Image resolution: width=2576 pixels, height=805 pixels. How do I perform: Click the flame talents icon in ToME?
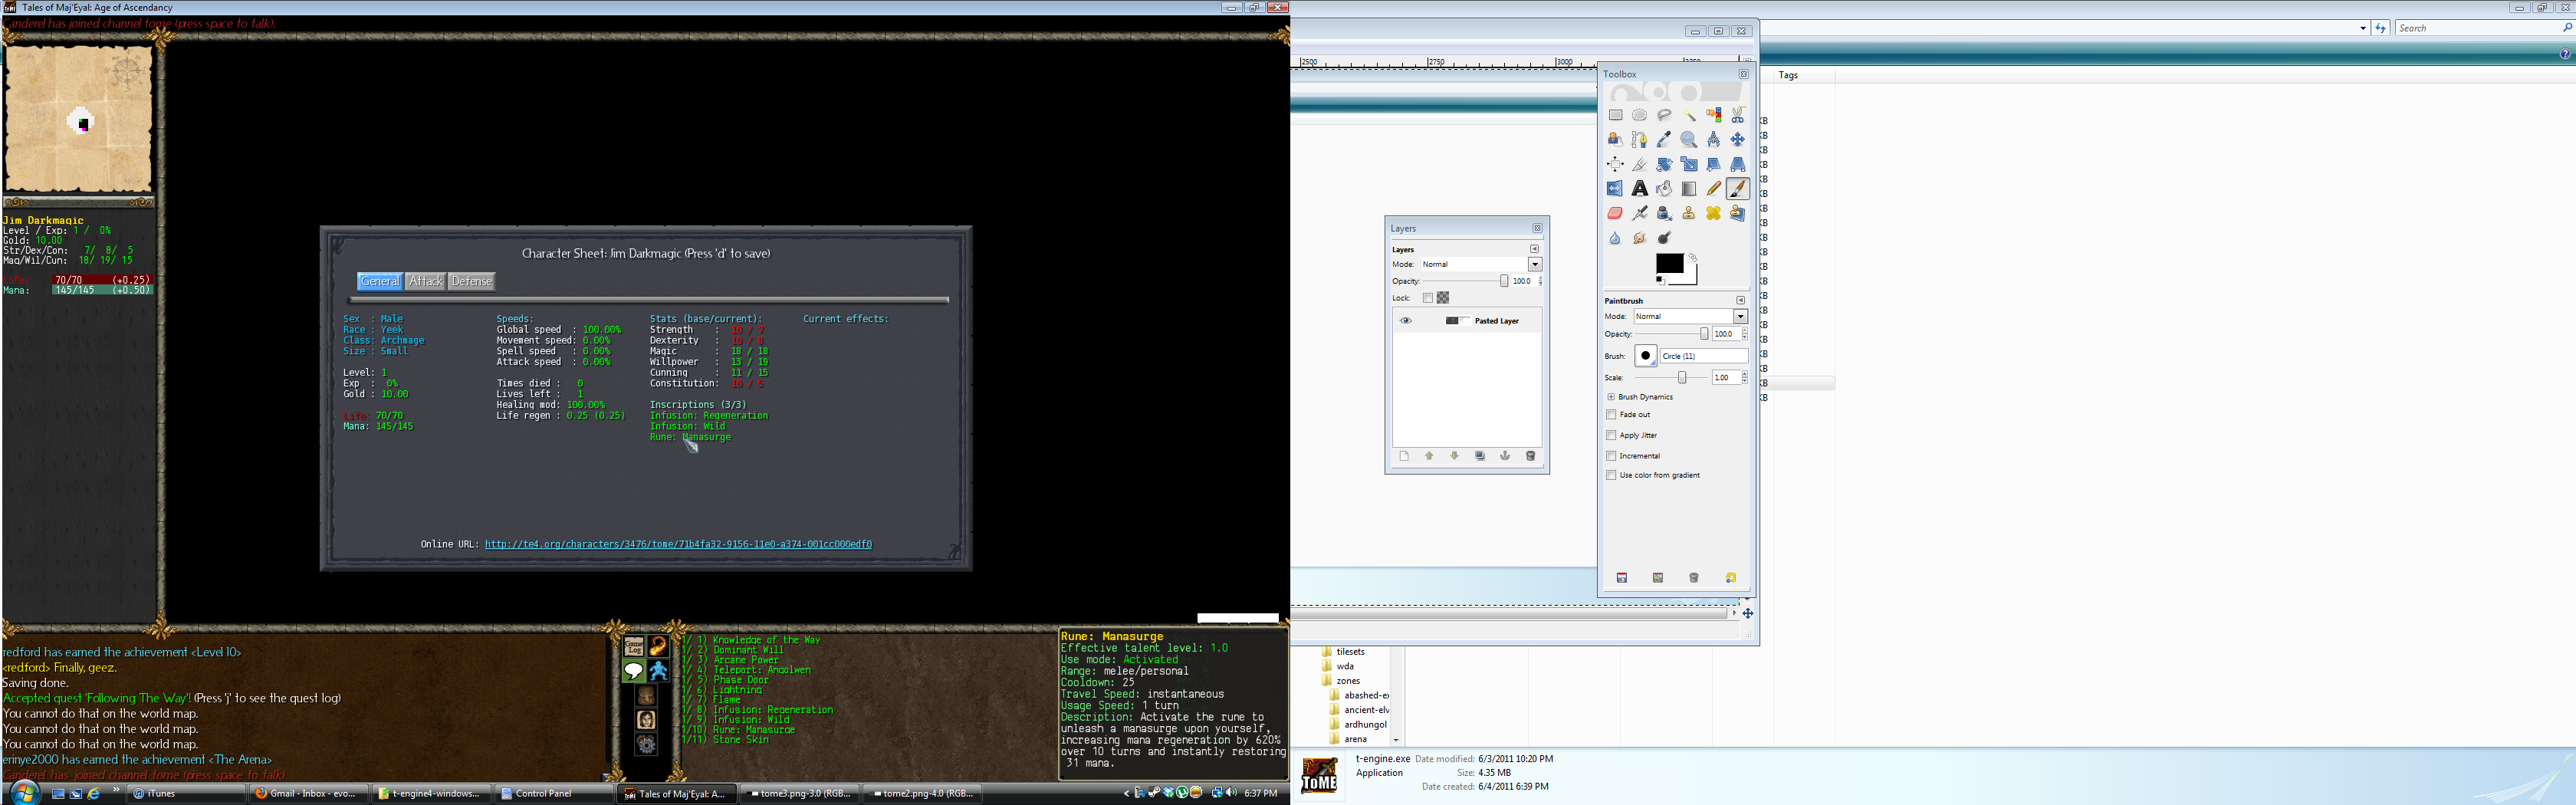click(658, 646)
